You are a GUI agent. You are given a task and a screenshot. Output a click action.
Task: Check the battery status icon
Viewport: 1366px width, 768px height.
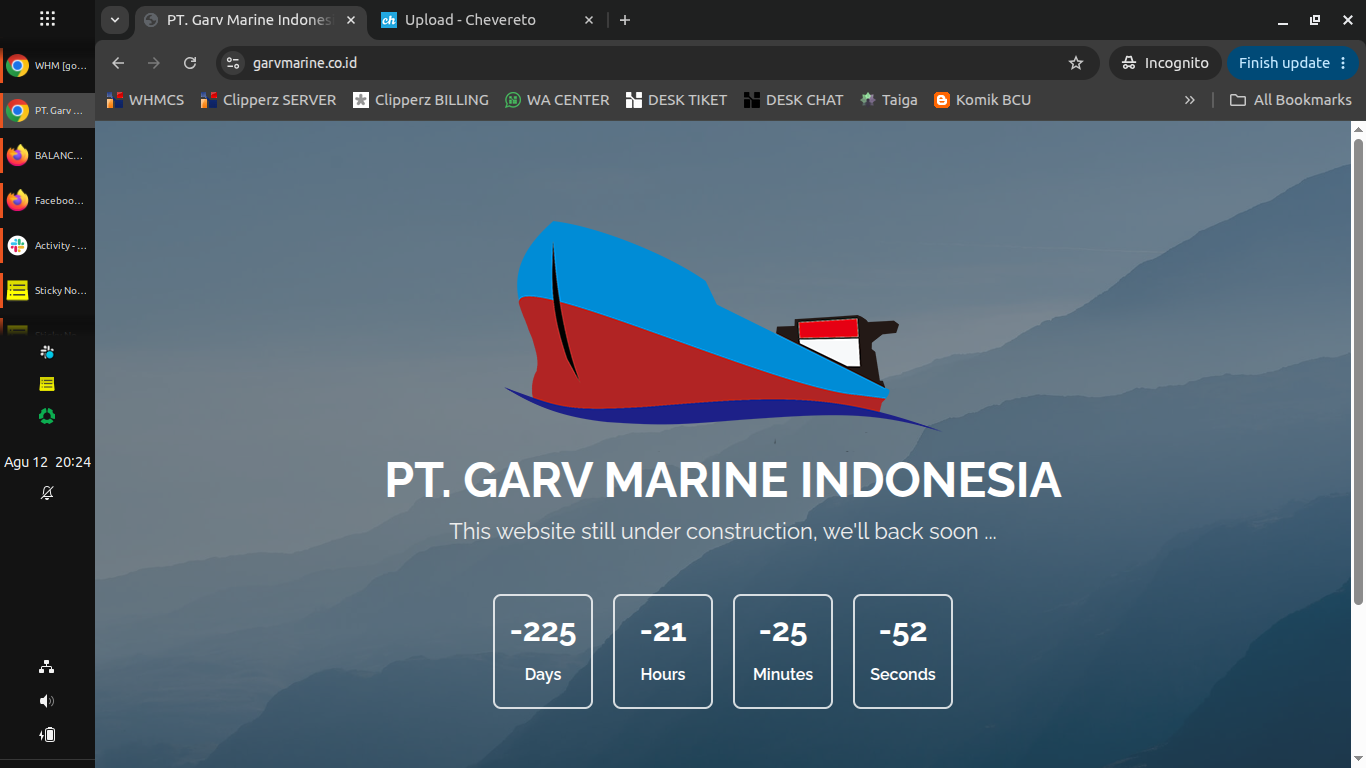coord(47,735)
